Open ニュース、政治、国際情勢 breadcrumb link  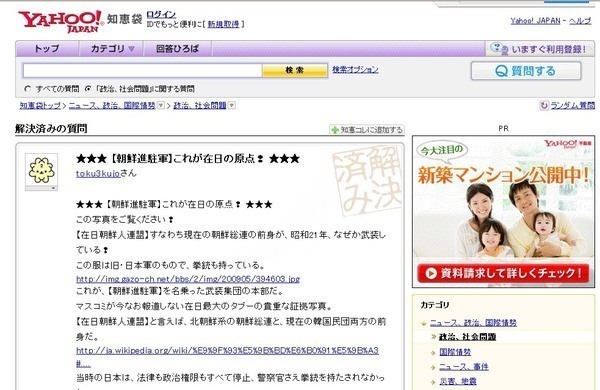pyautogui.click(x=112, y=105)
